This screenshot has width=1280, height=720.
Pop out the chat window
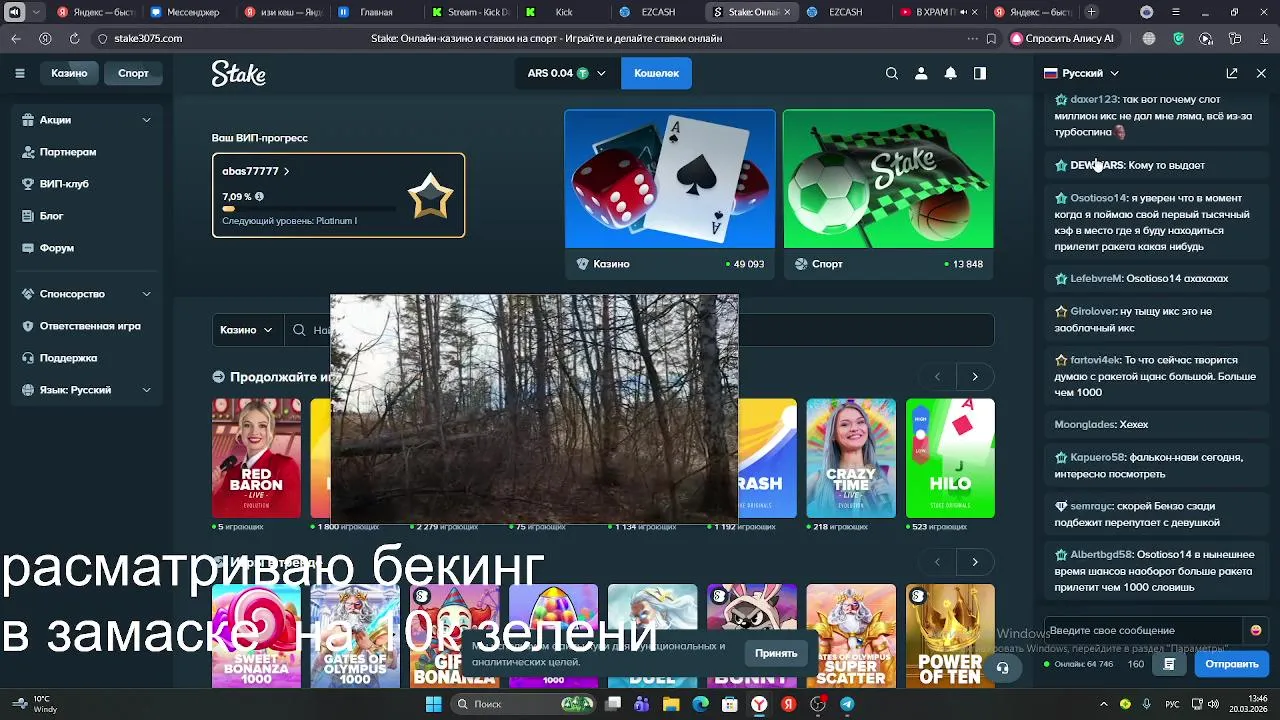1232,73
